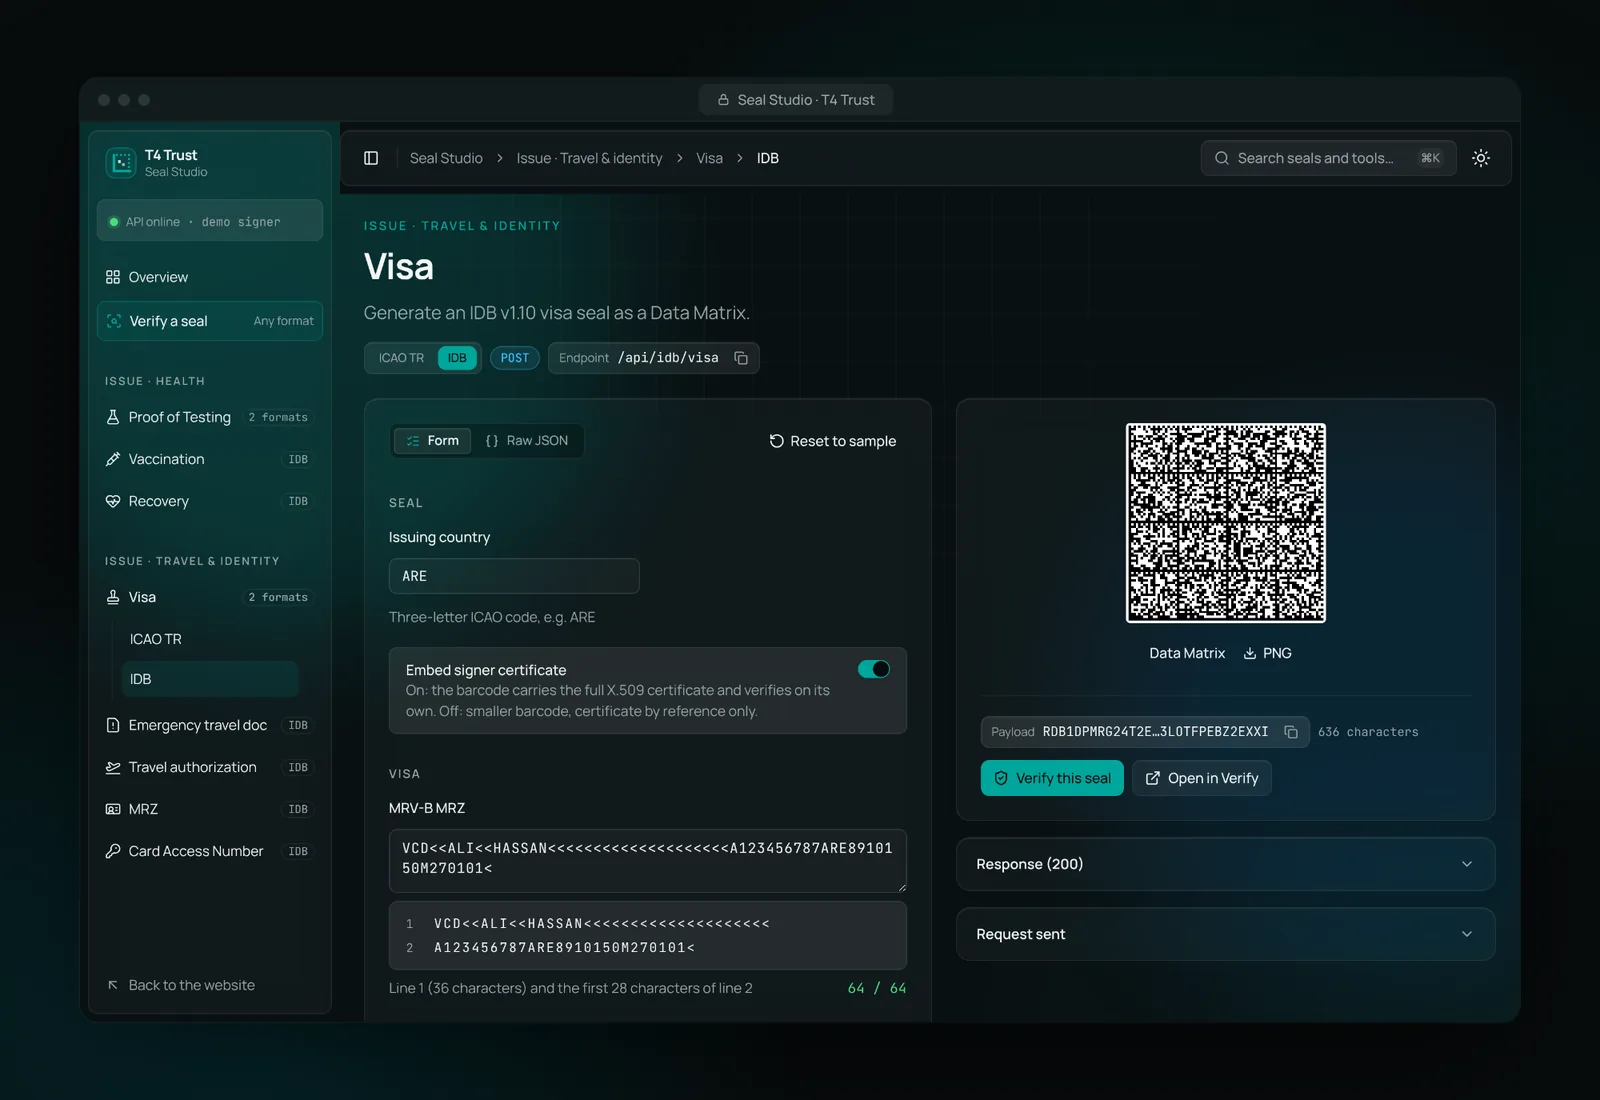
Task: Switch format to ICAO TR
Action: coord(401,358)
